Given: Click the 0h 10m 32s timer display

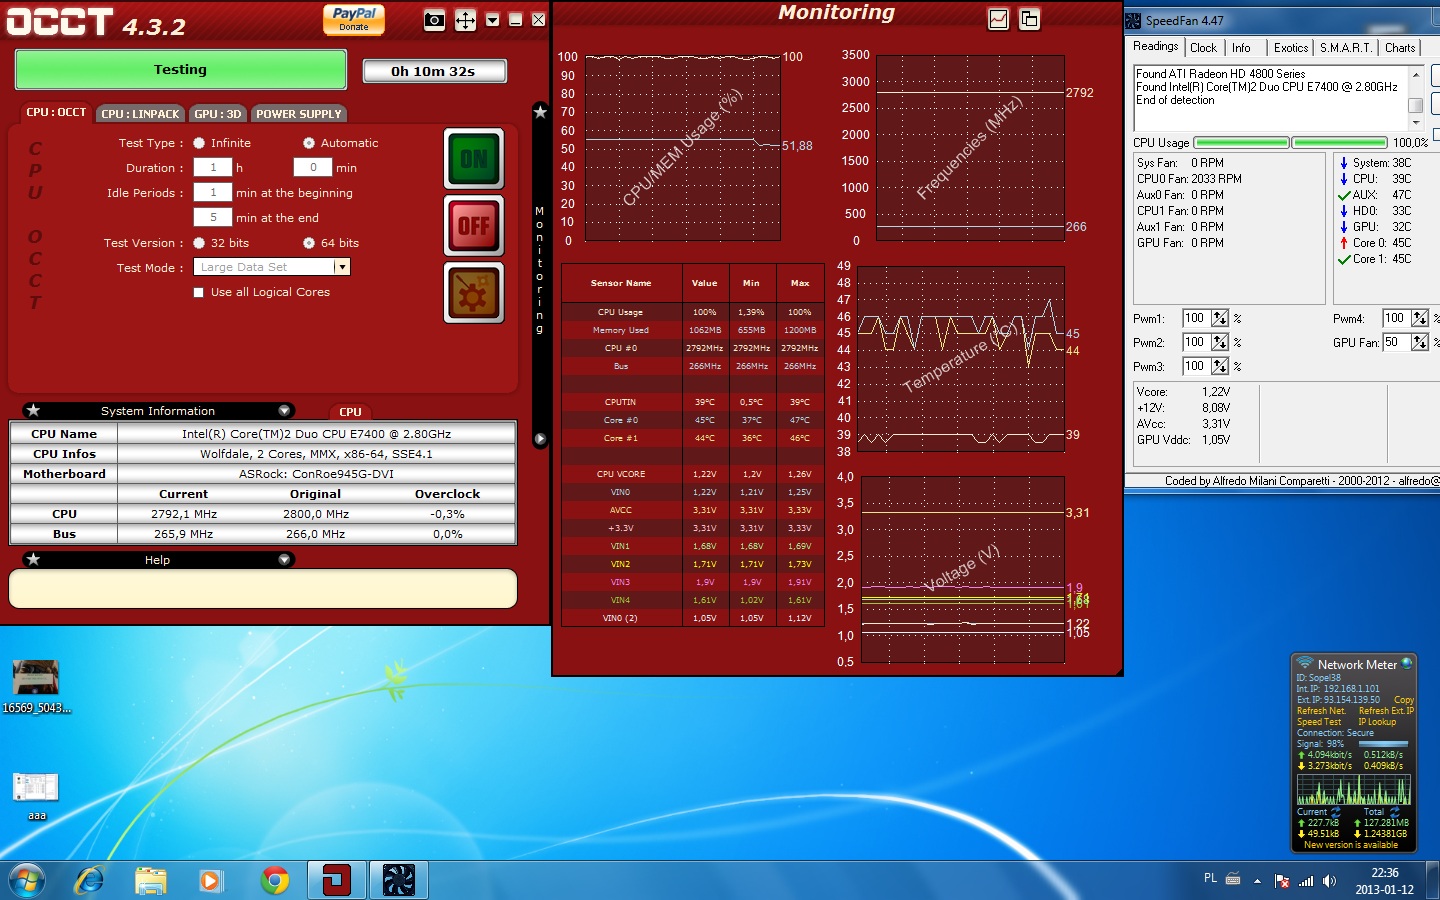Looking at the screenshot, I should [434, 71].
